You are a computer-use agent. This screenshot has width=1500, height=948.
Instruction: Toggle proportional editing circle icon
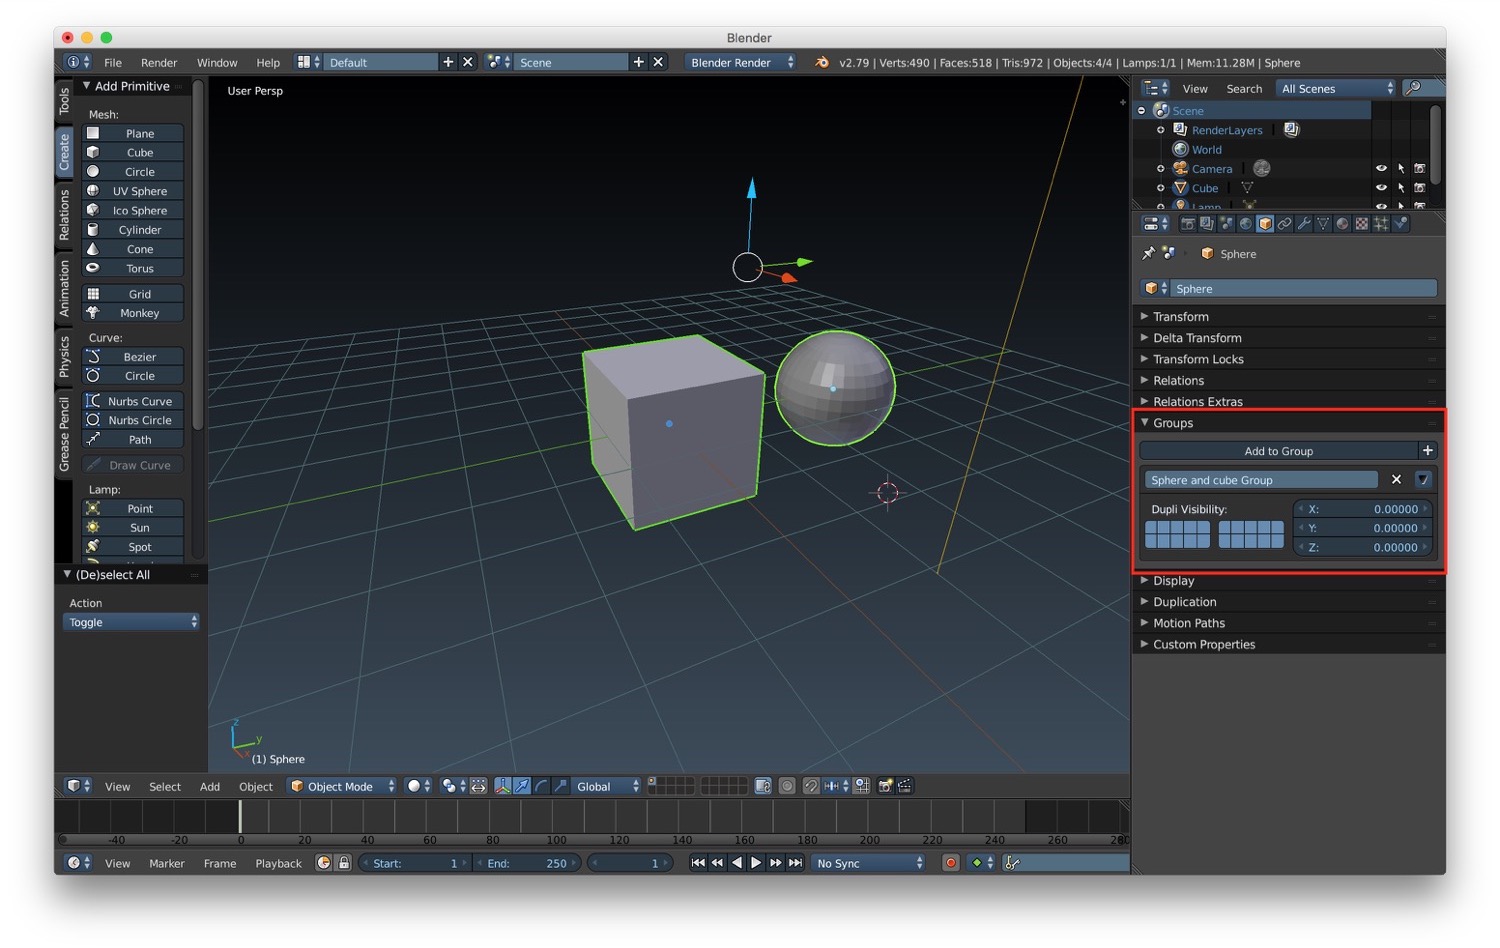(787, 786)
